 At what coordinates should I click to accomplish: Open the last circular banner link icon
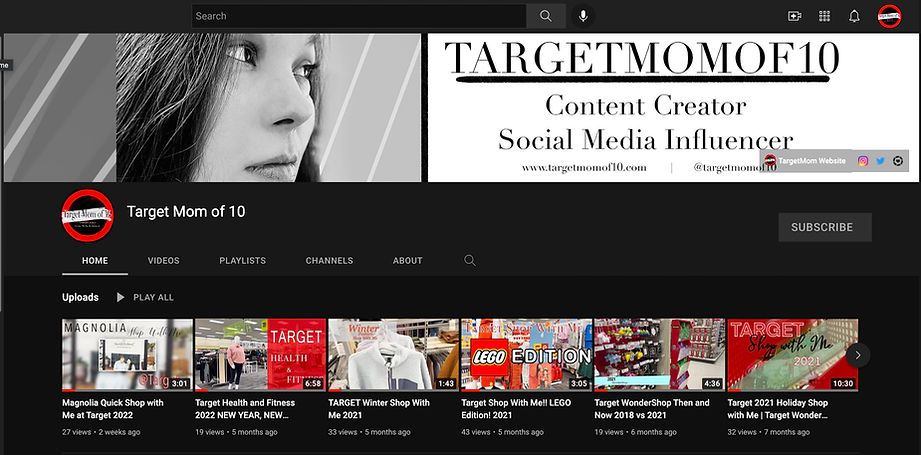pyautogui.click(x=898, y=161)
